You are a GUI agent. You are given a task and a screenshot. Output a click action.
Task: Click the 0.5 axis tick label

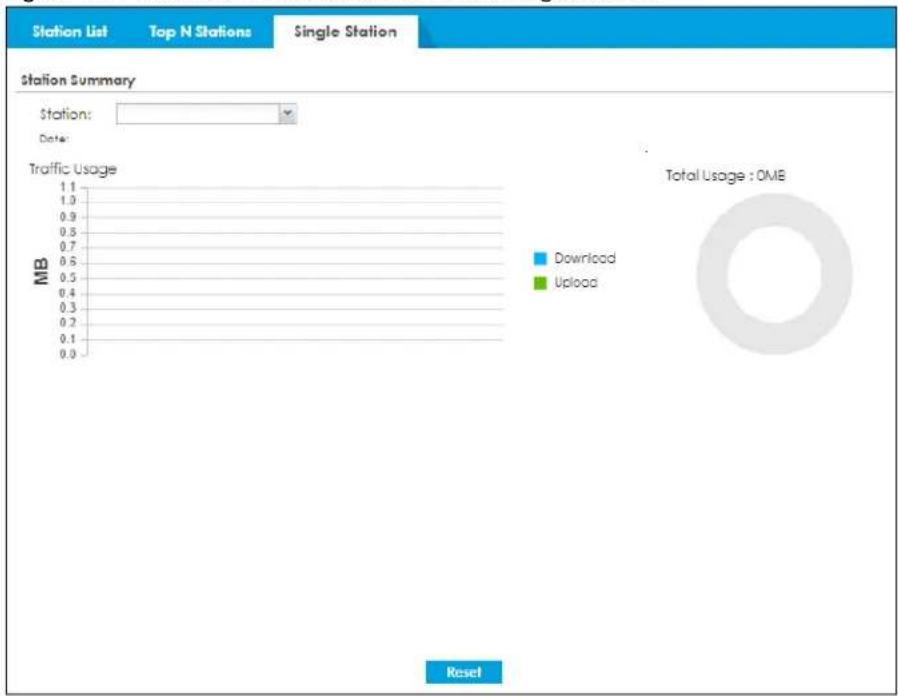(68, 278)
